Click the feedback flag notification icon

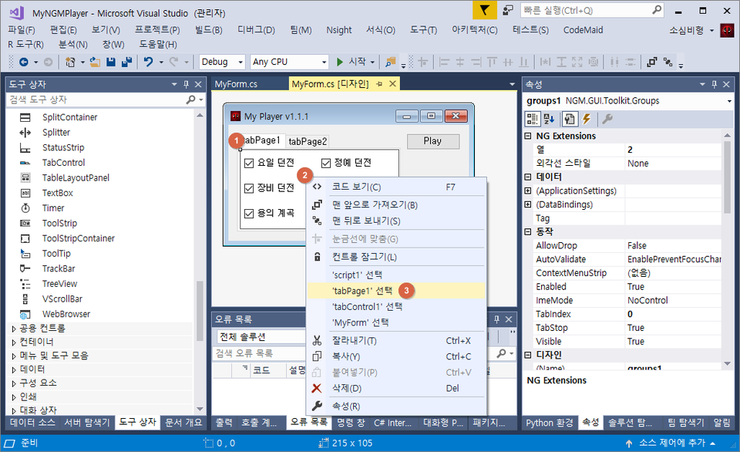click(485, 10)
